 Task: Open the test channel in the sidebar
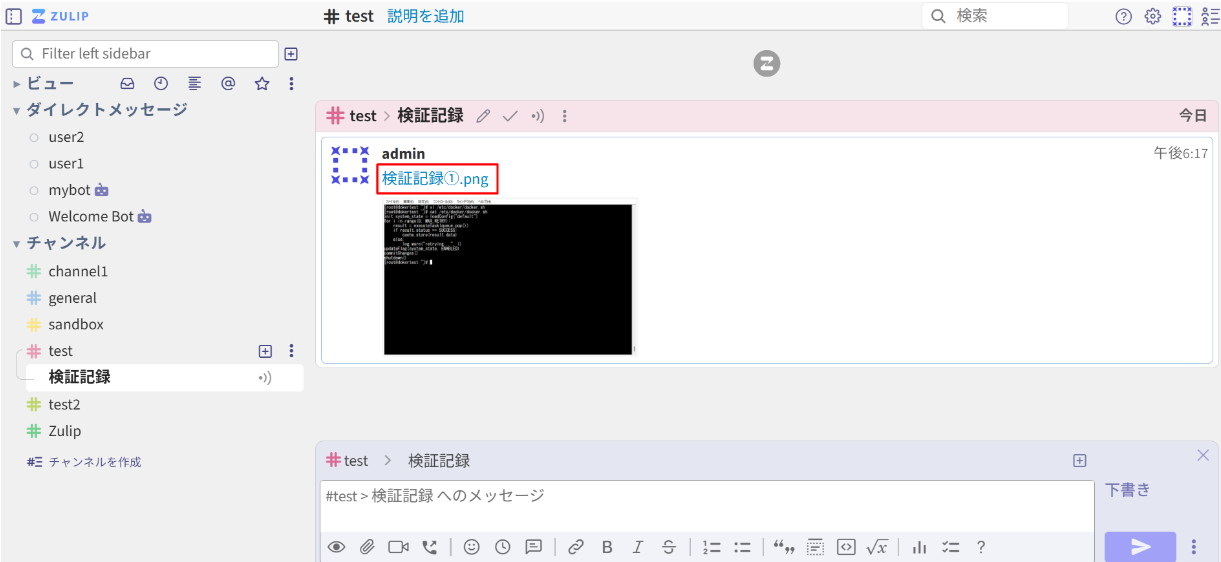tap(60, 351)
